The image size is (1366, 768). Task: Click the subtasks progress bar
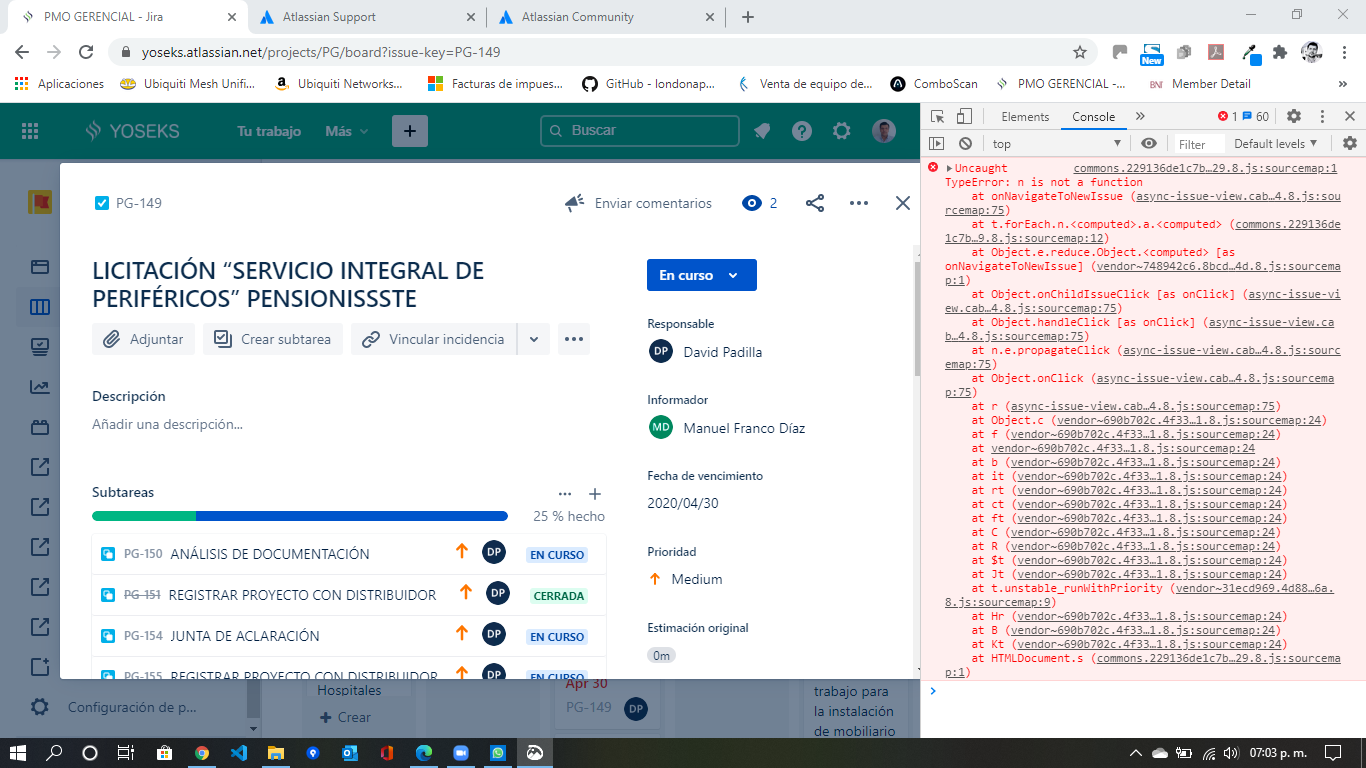[x=300, y=517]
